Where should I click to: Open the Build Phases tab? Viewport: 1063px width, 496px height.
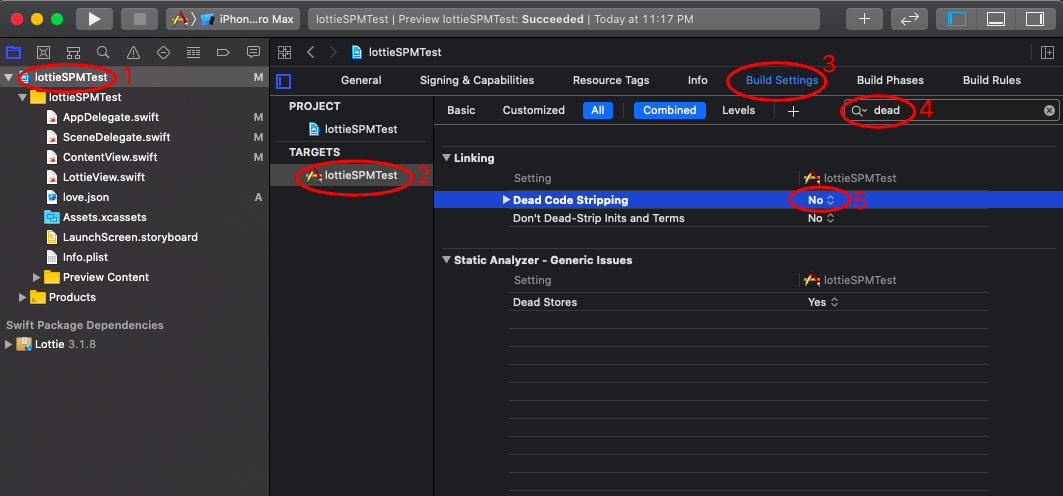coord(890,80)
